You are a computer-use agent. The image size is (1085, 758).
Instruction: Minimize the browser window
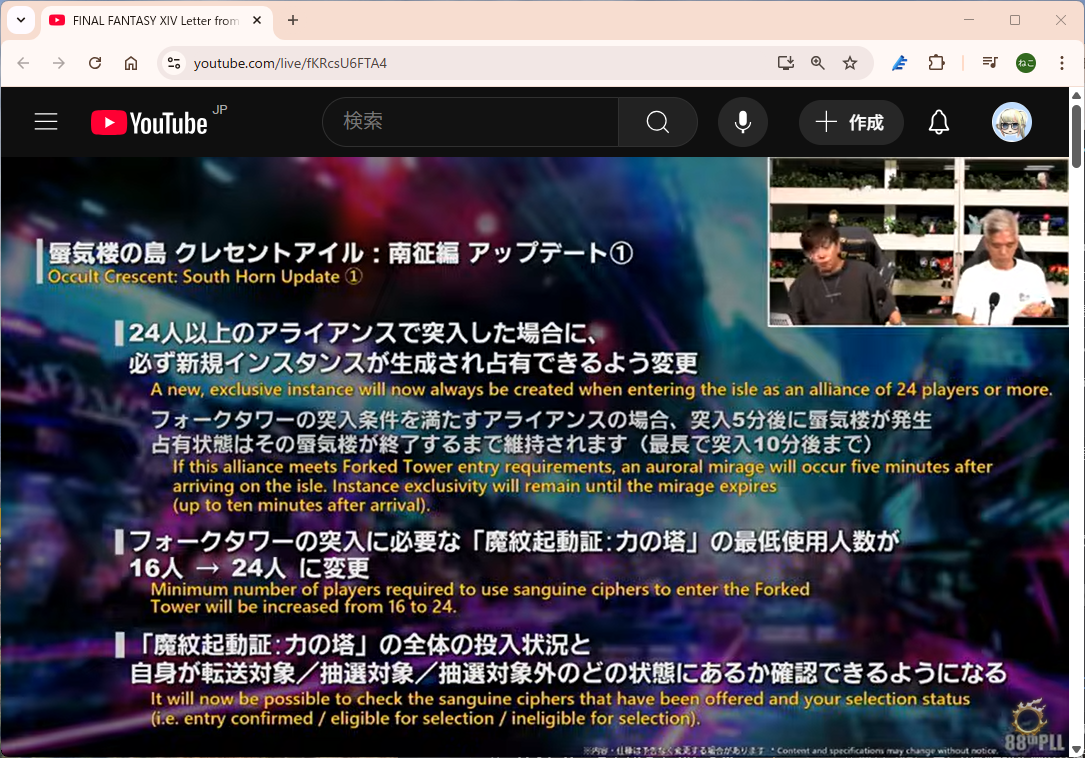pyautogui.click(x=969, y=20)
